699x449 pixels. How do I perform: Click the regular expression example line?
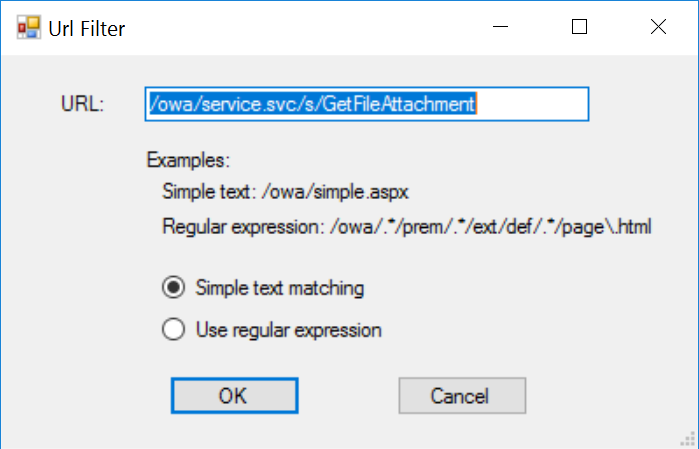pos(406,226)
